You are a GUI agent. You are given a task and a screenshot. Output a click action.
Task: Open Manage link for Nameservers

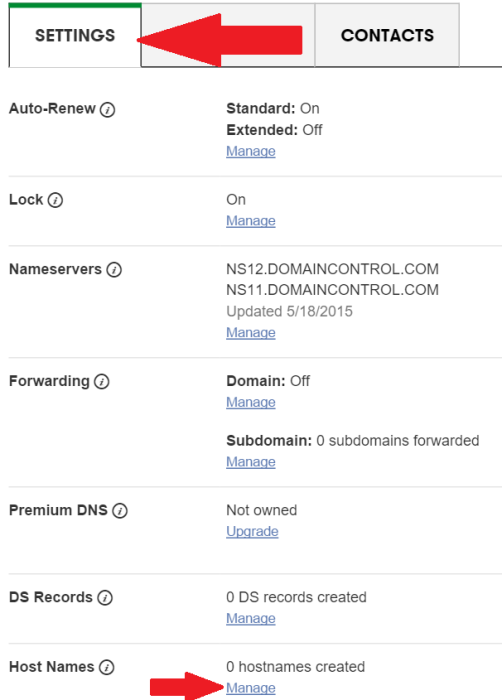(251, 333)
